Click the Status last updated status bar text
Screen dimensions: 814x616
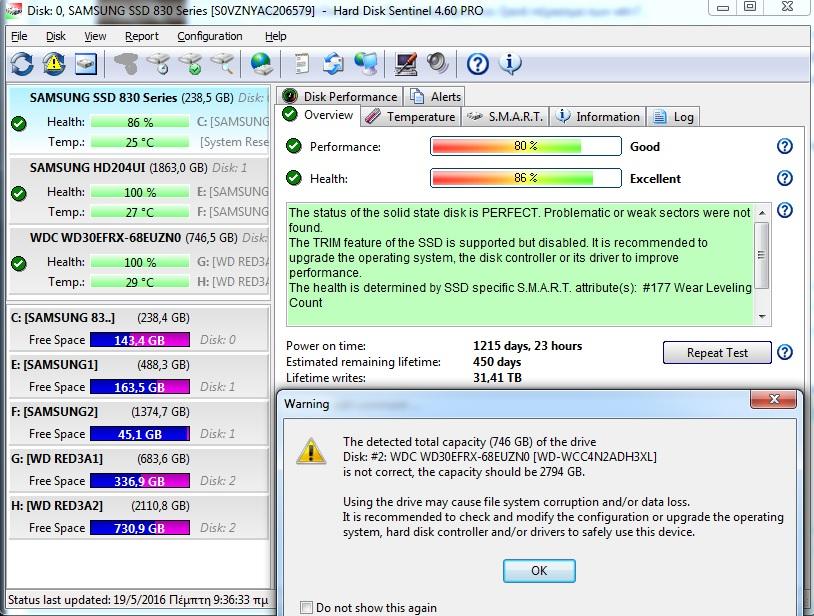pyautogui.click(x=138, y=600)
